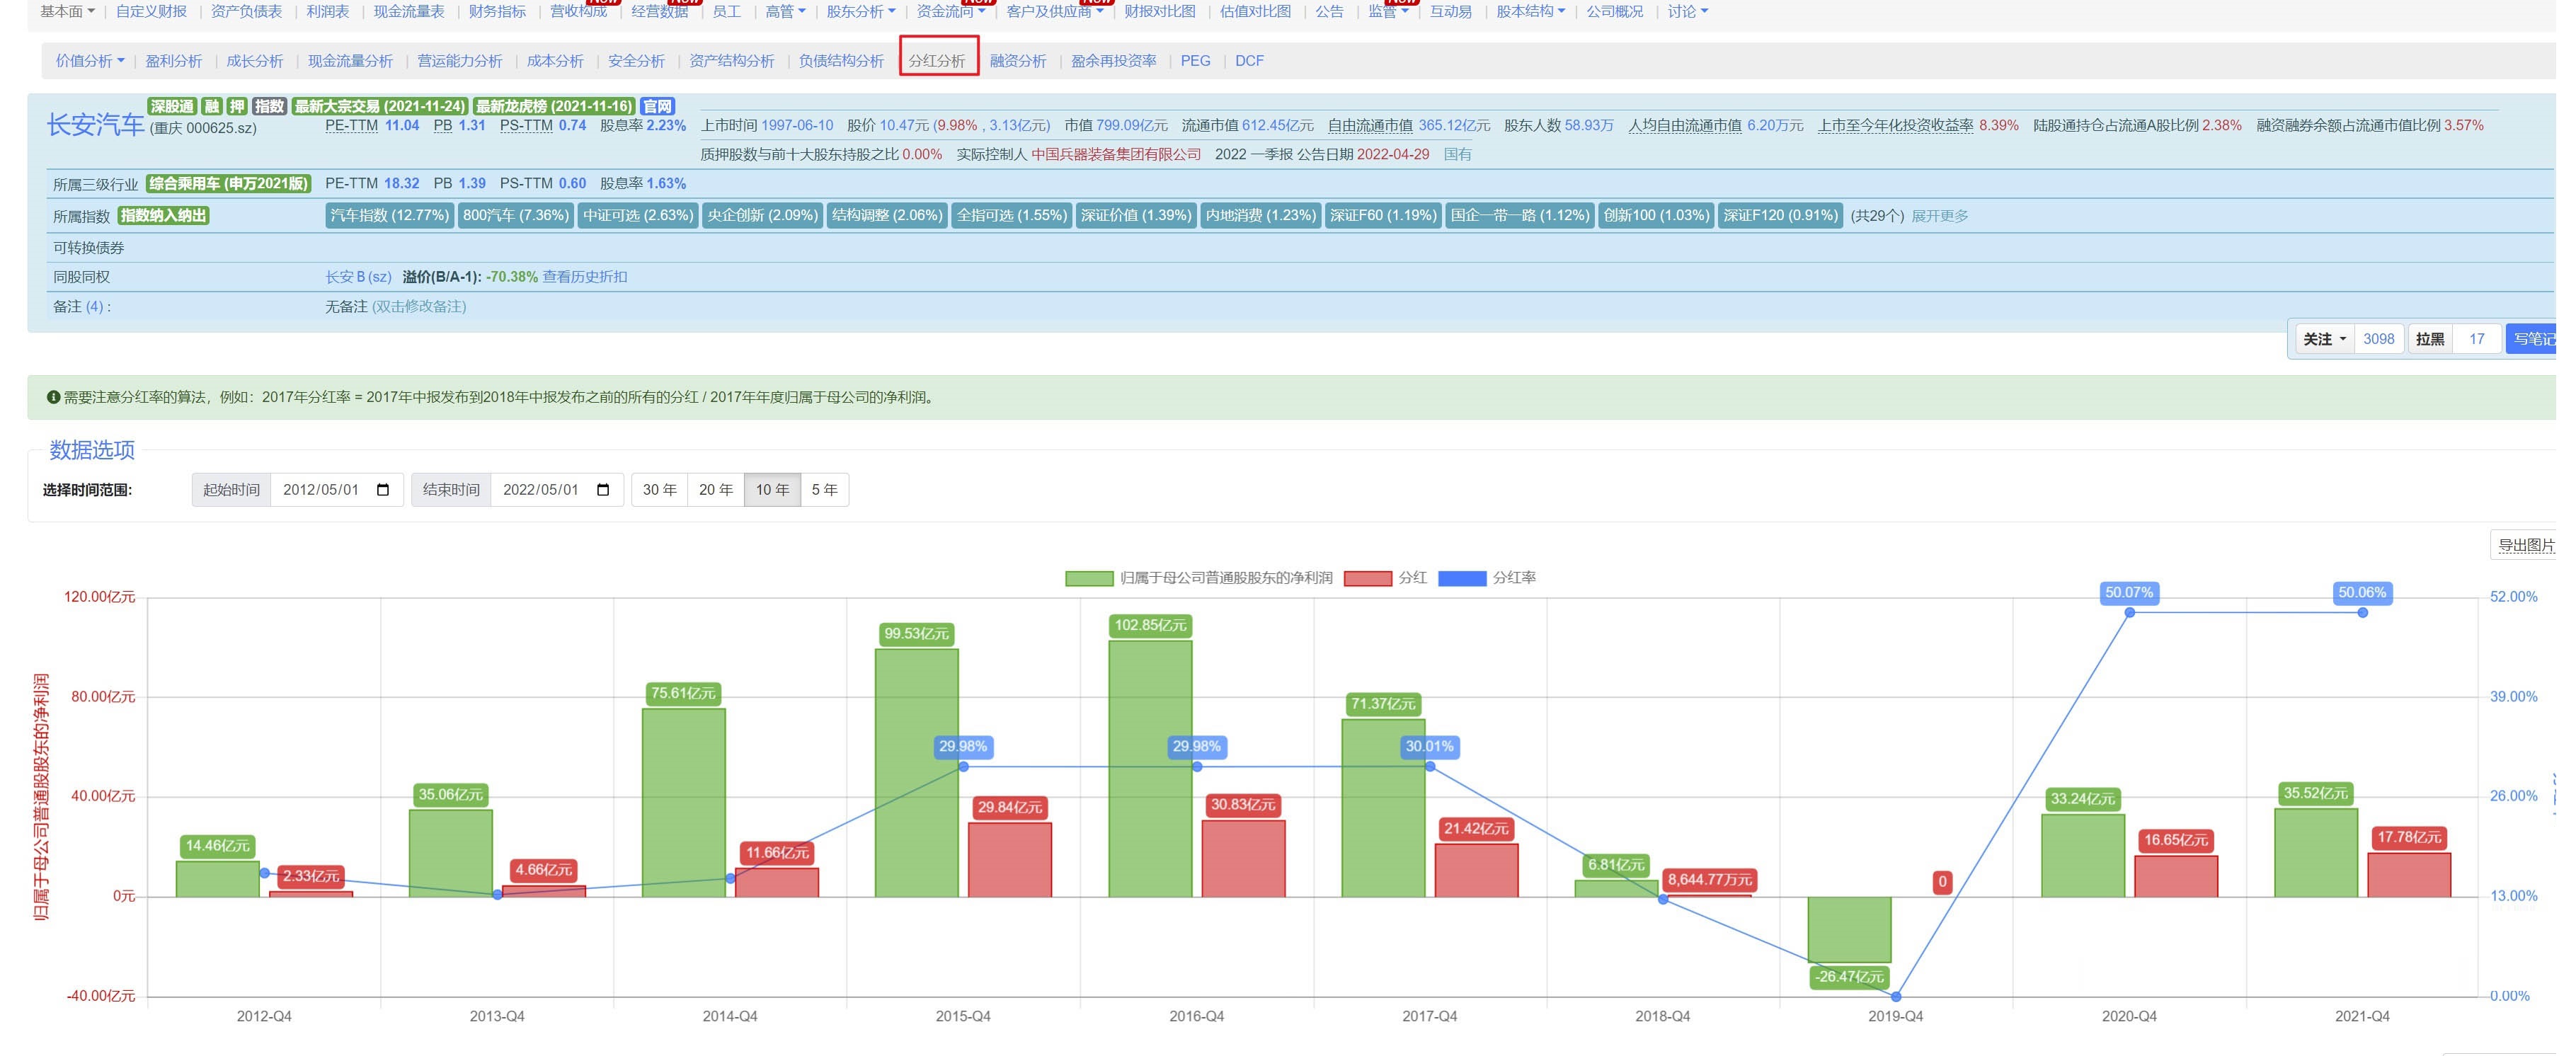Click the 押 pledge badge
The width and height of the screenshot is (2576, 1056).
coord(237,106)
